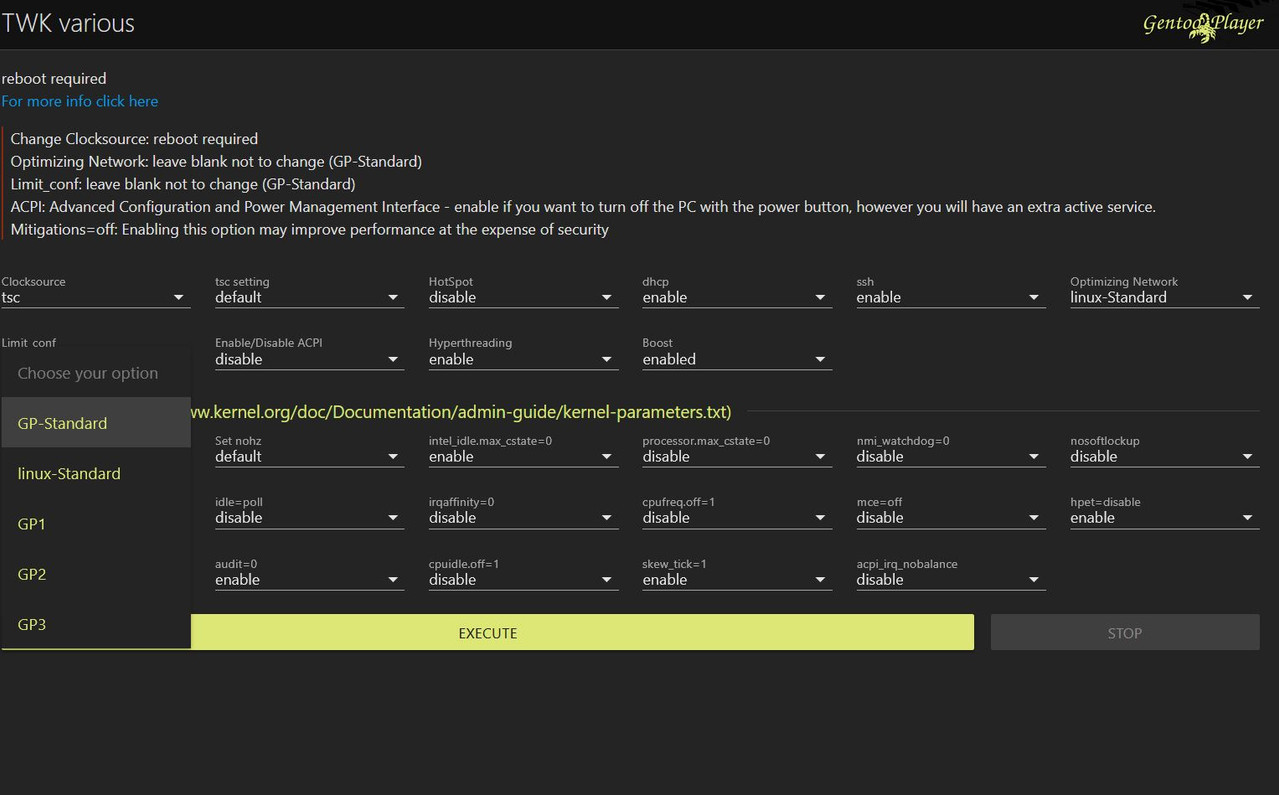Click the 'Optimizing Network: leave blank' note
This screenshot has width=1279, height=795.
tap(216, 161)
